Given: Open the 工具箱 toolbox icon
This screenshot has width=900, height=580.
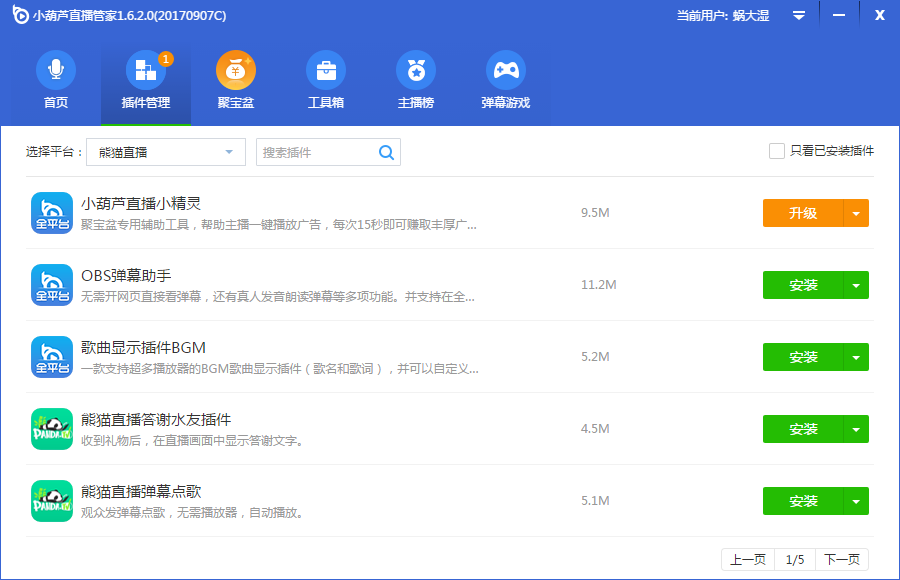Looking at the screenshot, I should [326, 71].
